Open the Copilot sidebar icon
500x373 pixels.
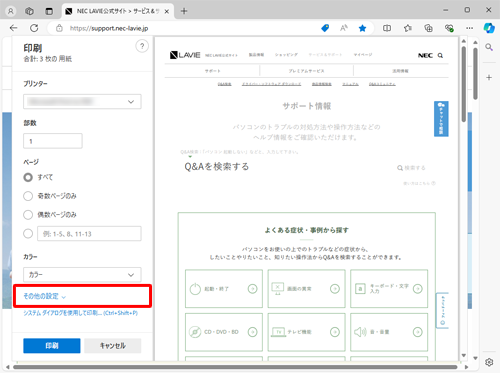(x=489, y=28)
